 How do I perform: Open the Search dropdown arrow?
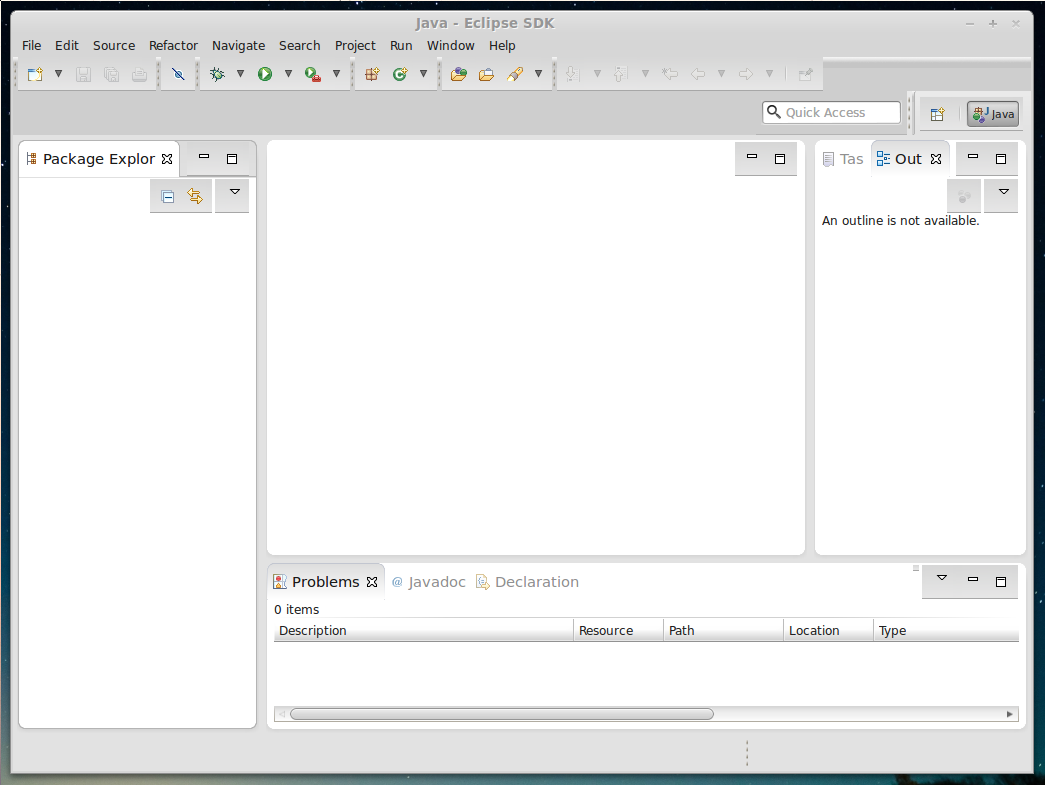(538, 74)
